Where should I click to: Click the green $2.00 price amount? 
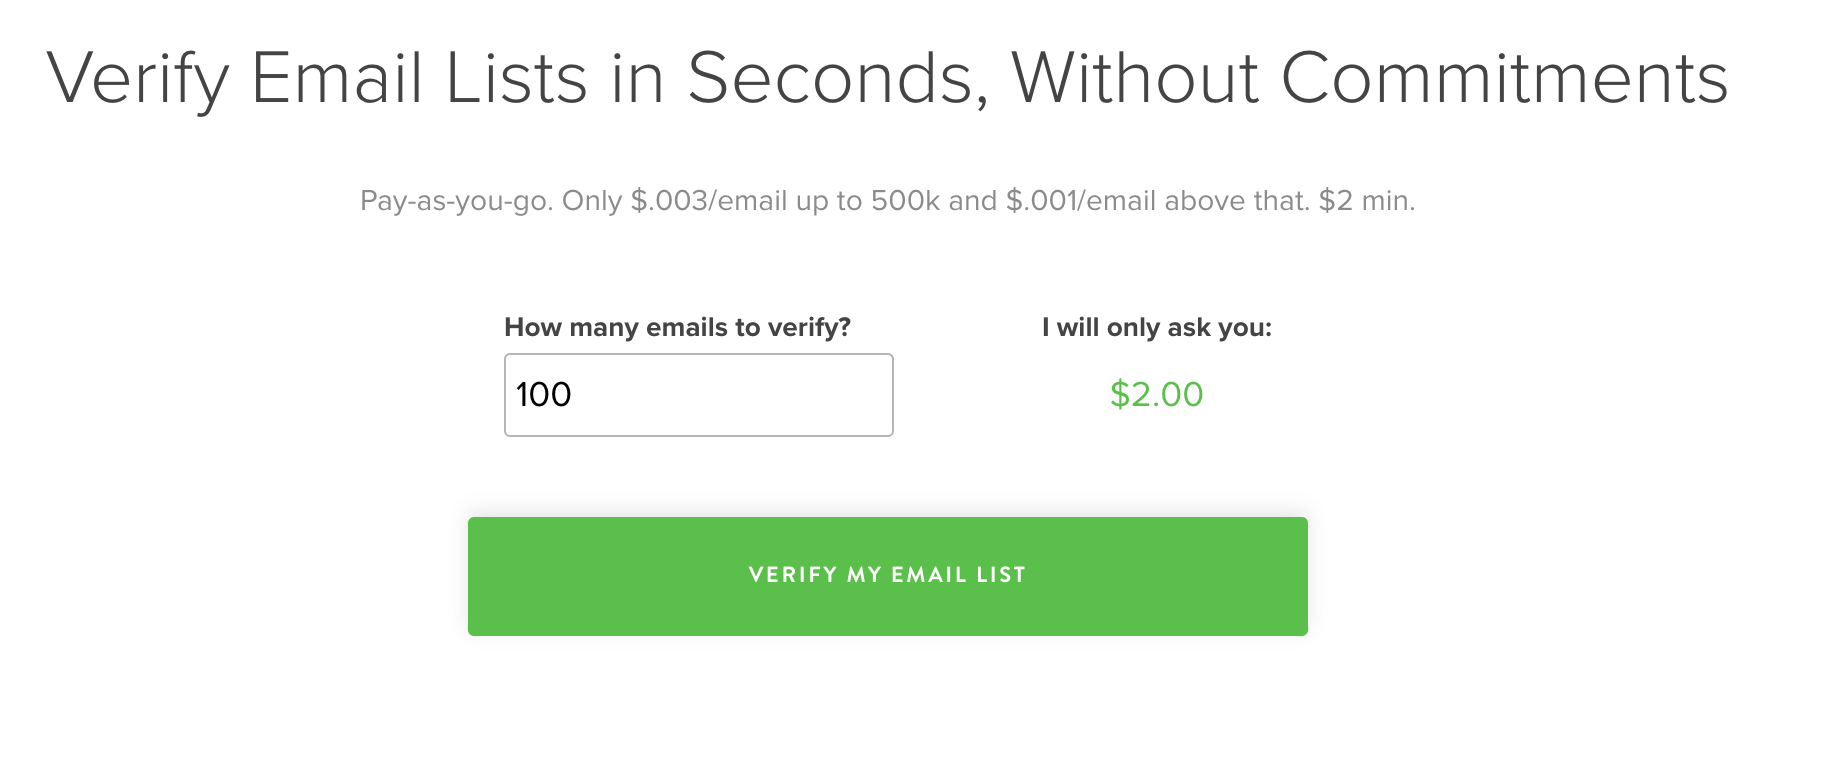click(1156, 394)
